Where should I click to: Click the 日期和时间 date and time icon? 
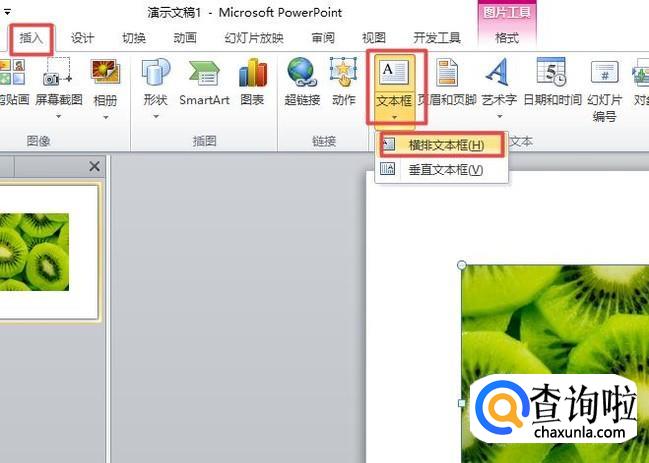tap(551, 72)
